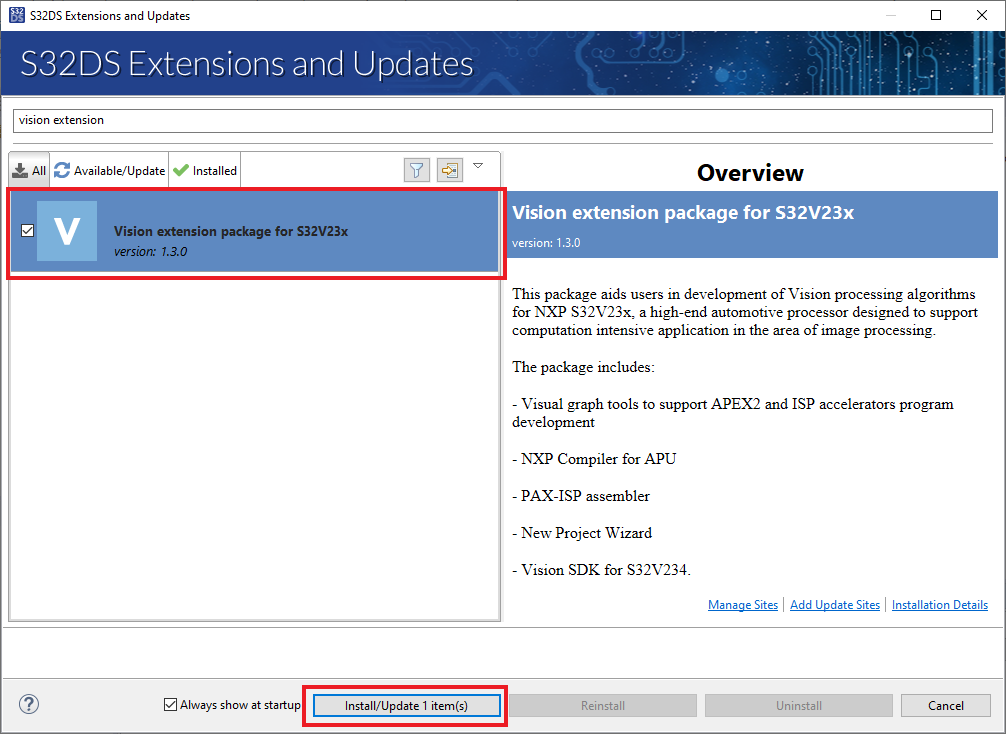Viewport: 1006px width, 734px height.
Task: Click the Available/Update refresh arrows icon
Action: (x=62, y=170)
